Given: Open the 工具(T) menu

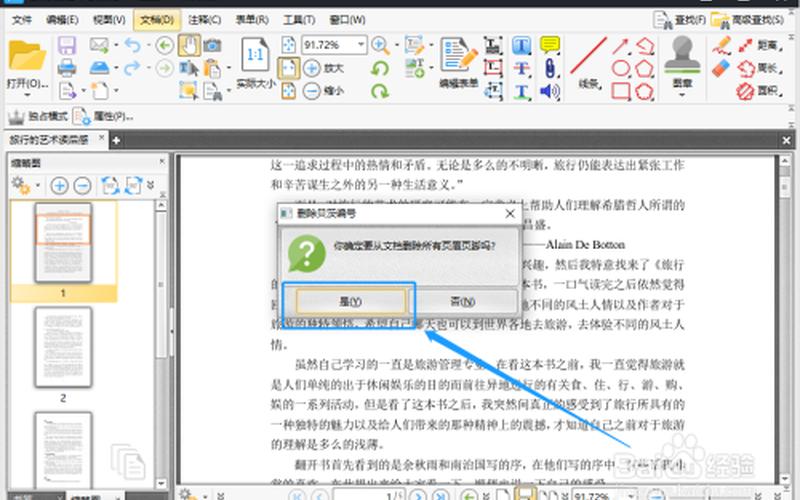Looking at the screenshot, I should coord(299,20).
